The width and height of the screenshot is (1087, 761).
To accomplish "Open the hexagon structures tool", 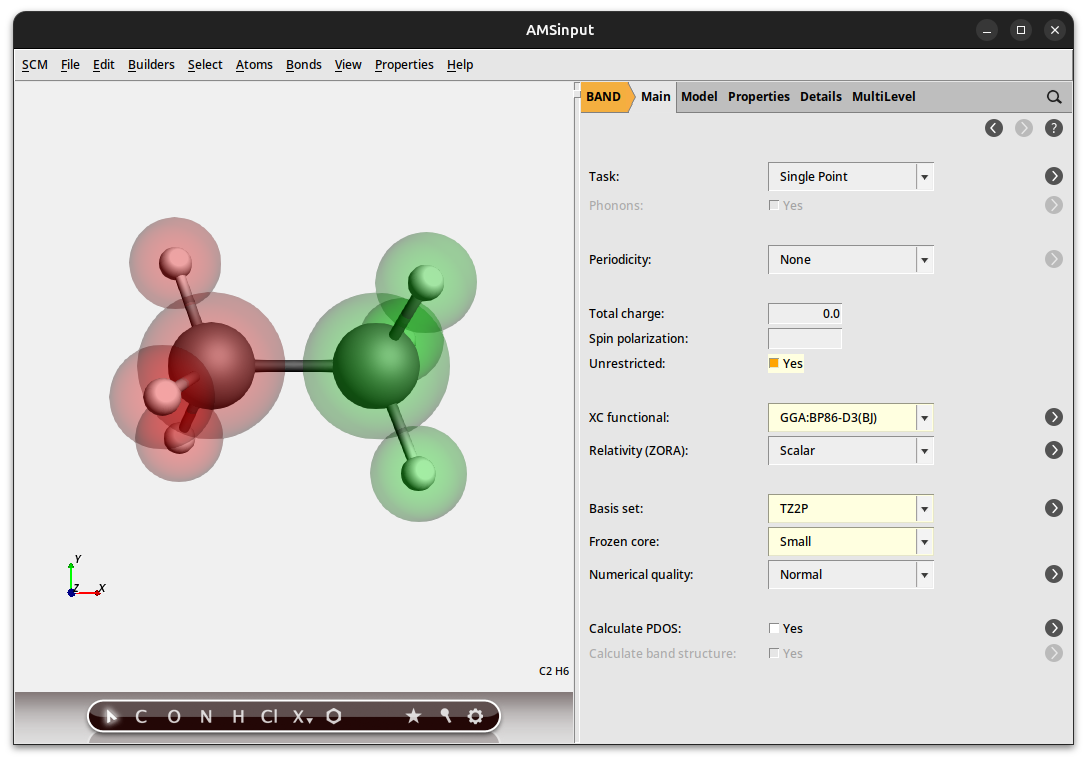I will pos(334,716).
